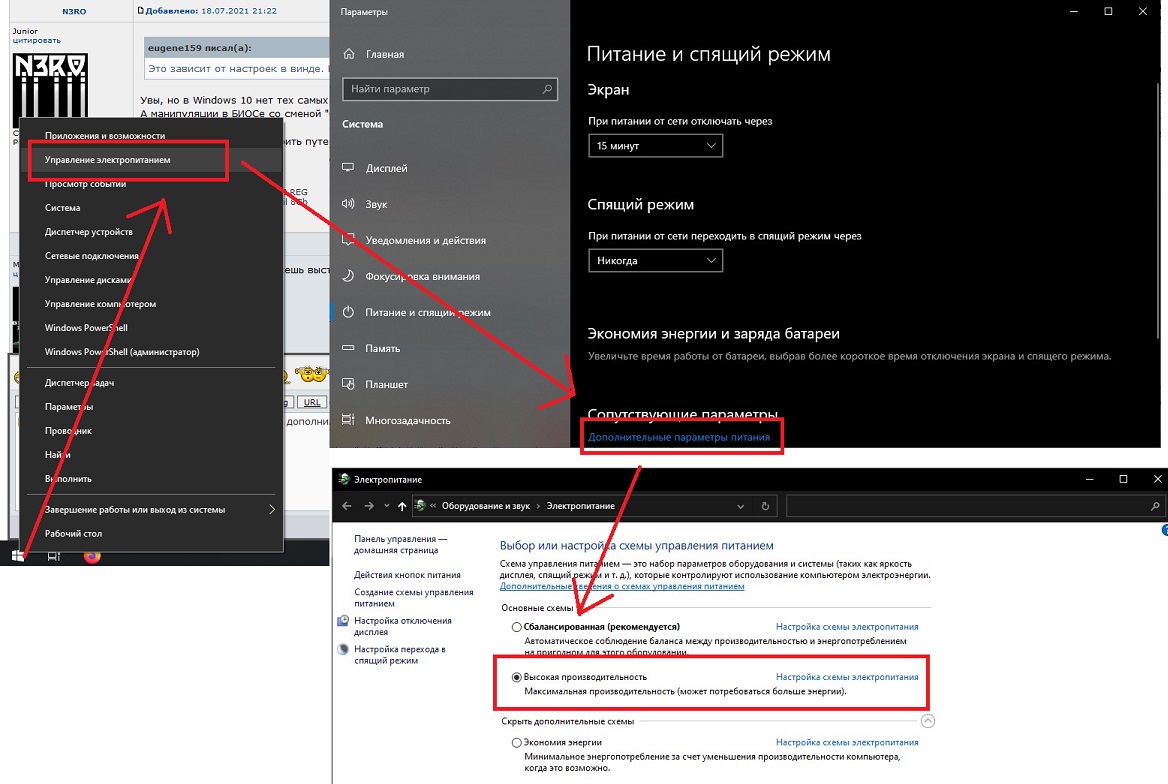This screenshot has height=784, width=1168.
Task: Click Оборудование и звук breadcrumb
Action: [x=486, y=506]
